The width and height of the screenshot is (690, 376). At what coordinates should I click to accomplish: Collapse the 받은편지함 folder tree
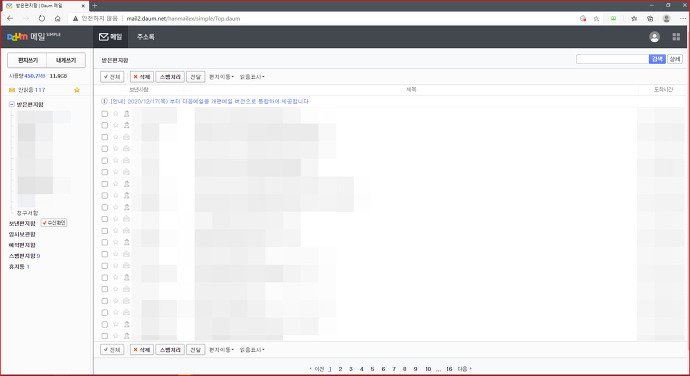(x=11, y=104)
